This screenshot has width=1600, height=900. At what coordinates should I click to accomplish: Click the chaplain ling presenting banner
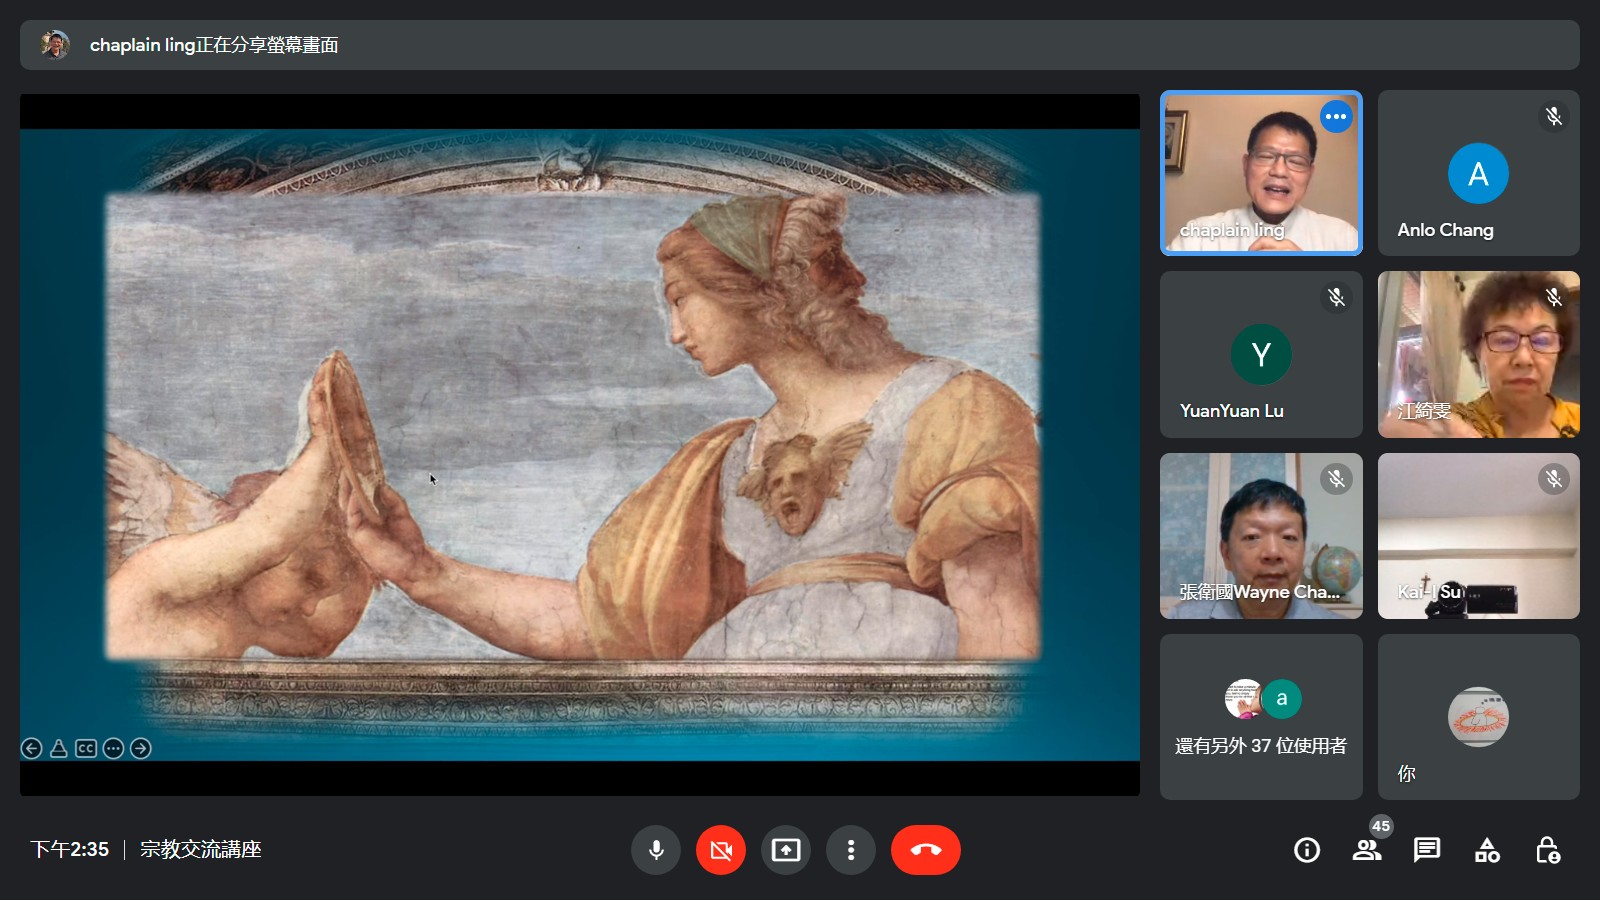pyautogui.click(x=213, y=45)
